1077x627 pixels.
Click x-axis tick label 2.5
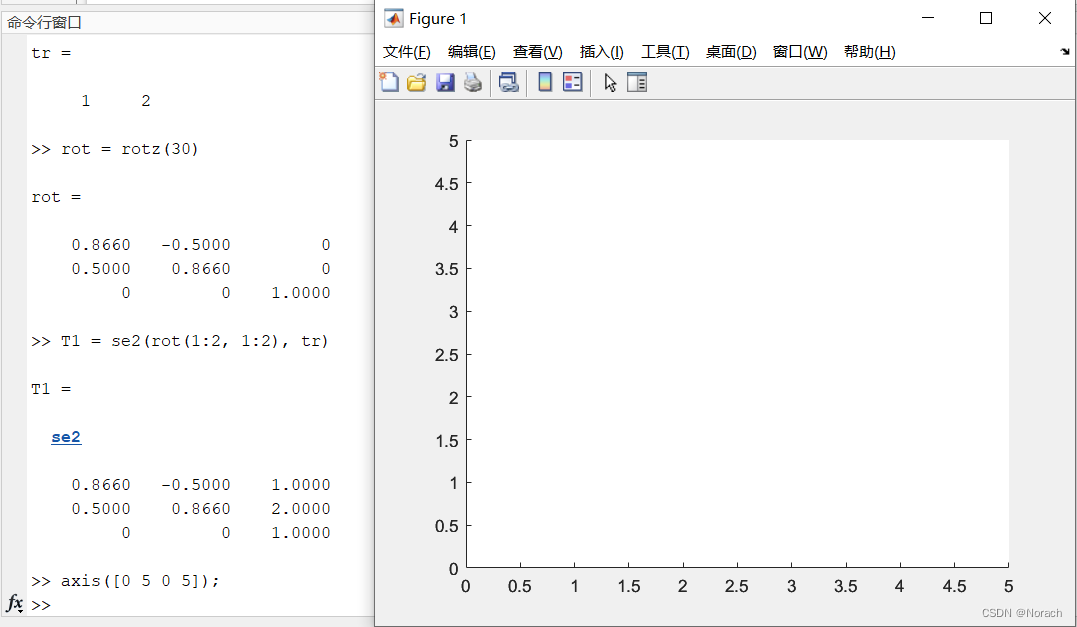[737, 586]
